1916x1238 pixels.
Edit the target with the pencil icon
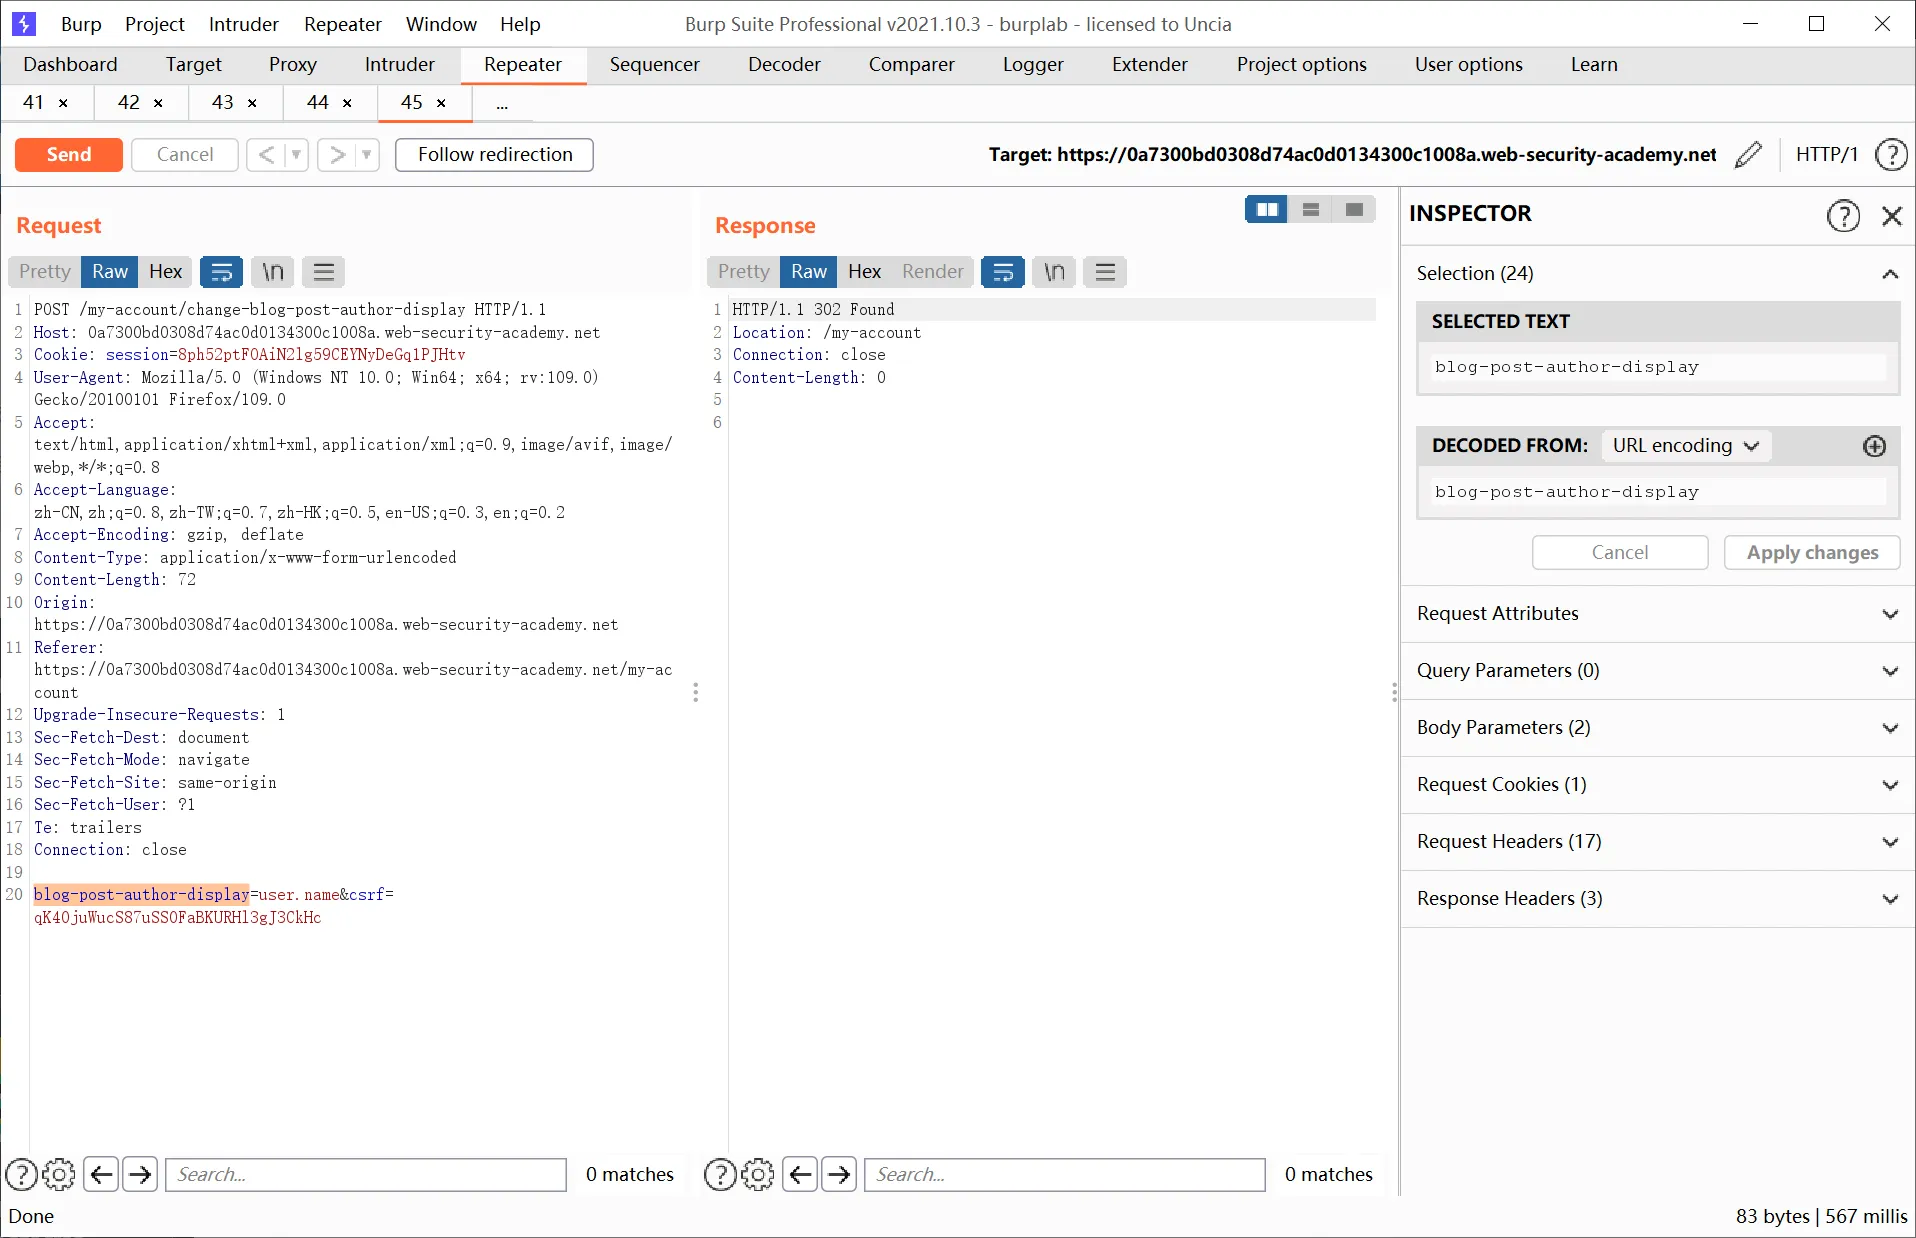pos(1748,155)
